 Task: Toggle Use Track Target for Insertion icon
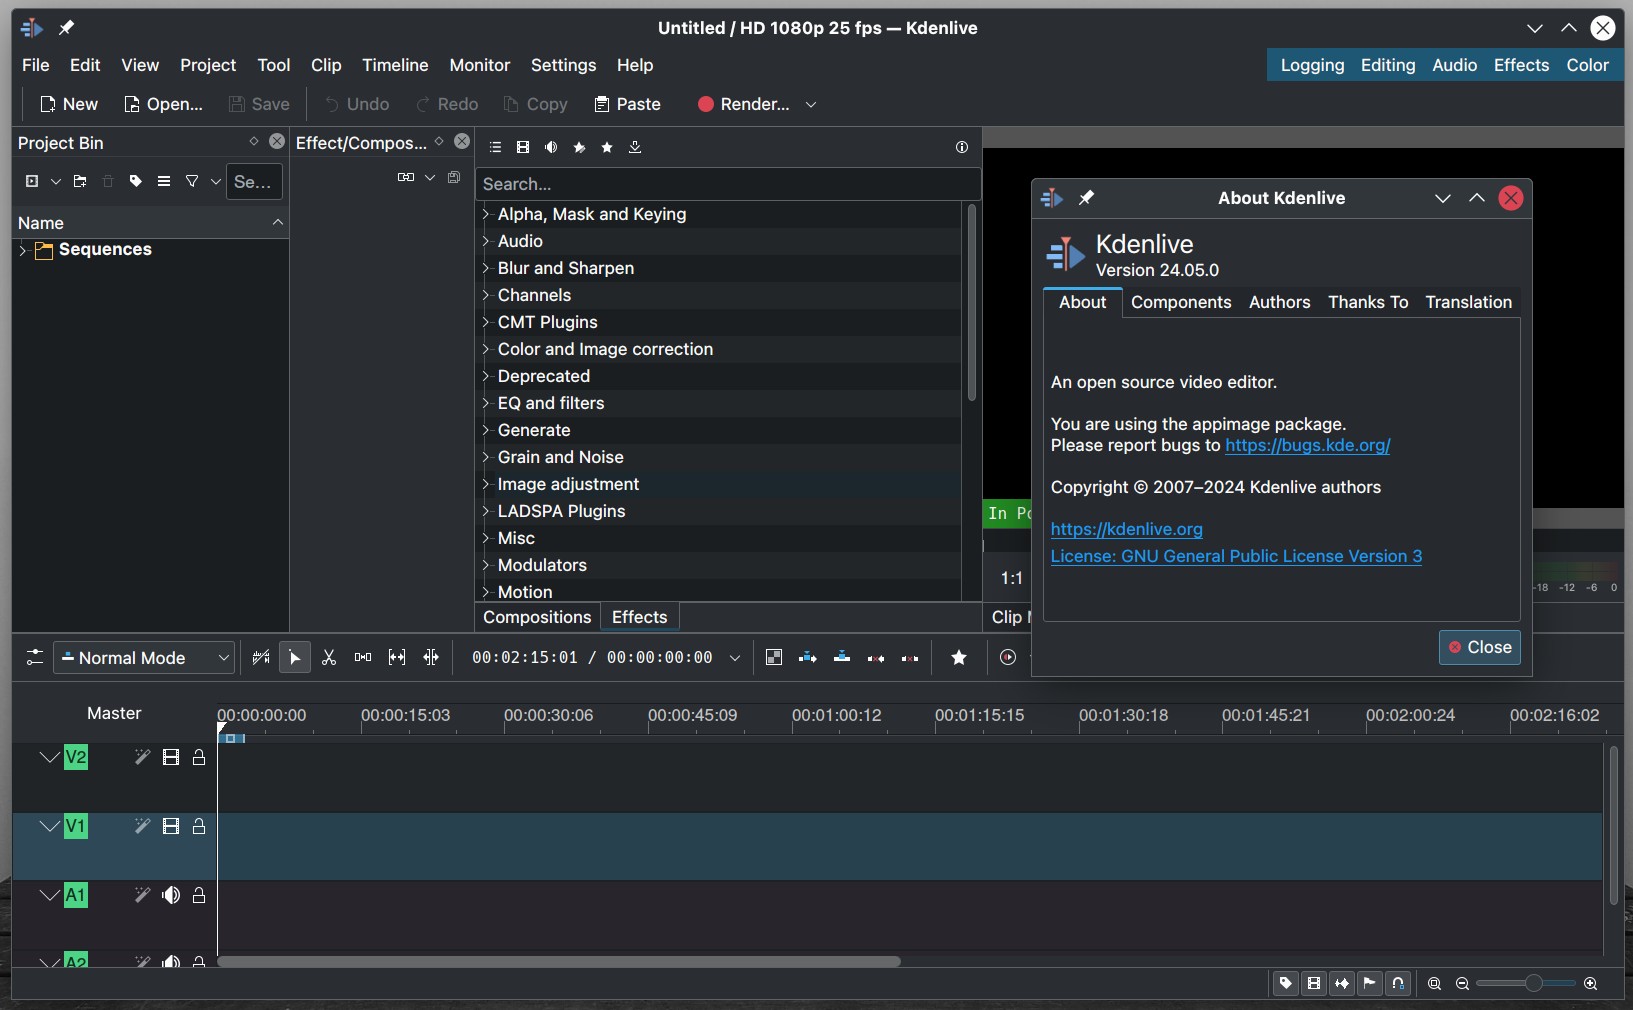pos(261,657)
